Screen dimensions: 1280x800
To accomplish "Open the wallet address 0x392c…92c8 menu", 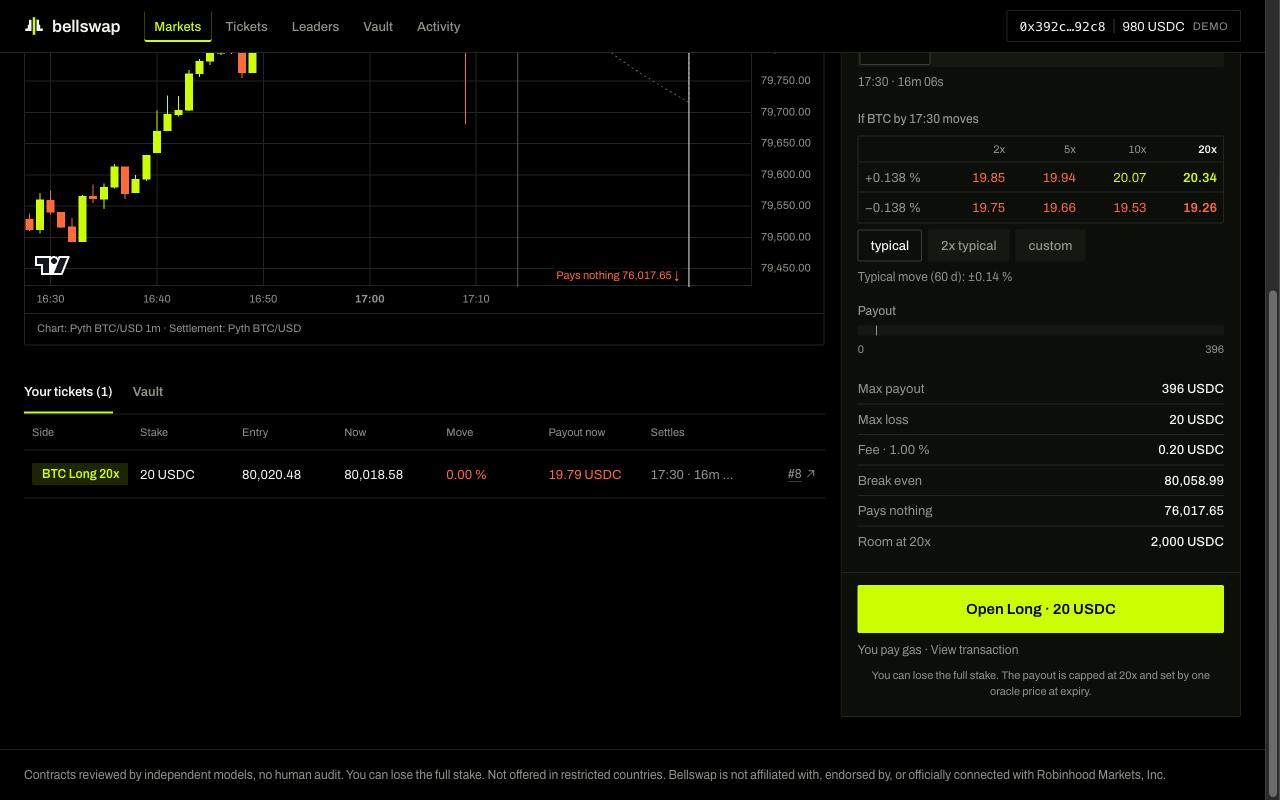I will coord(1062,27).
